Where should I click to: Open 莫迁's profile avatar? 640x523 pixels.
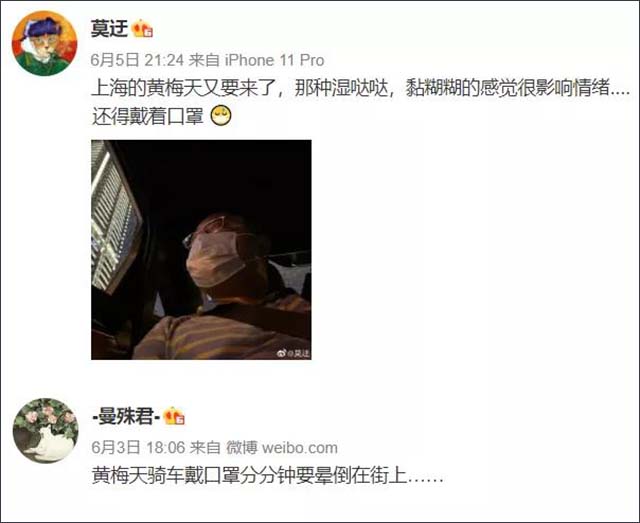click(44, 43)
